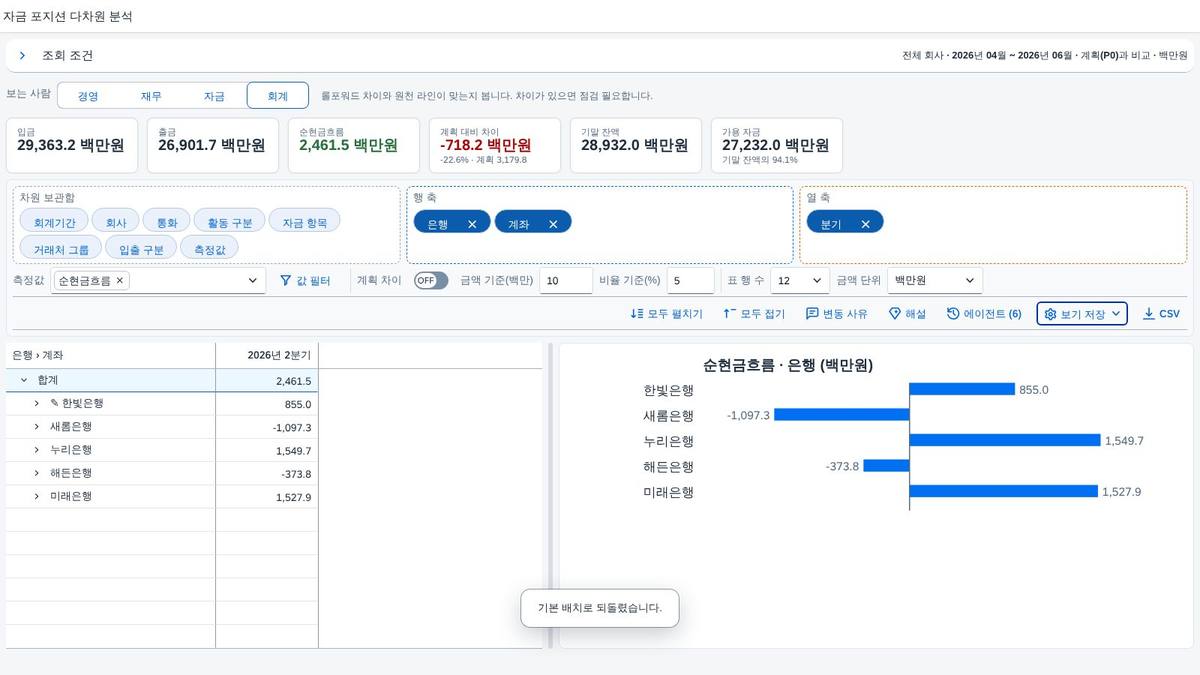Viewport: 1200px width, 675px height.
Task: Select the 1,527.9 table cell
Action: [267, 497]
